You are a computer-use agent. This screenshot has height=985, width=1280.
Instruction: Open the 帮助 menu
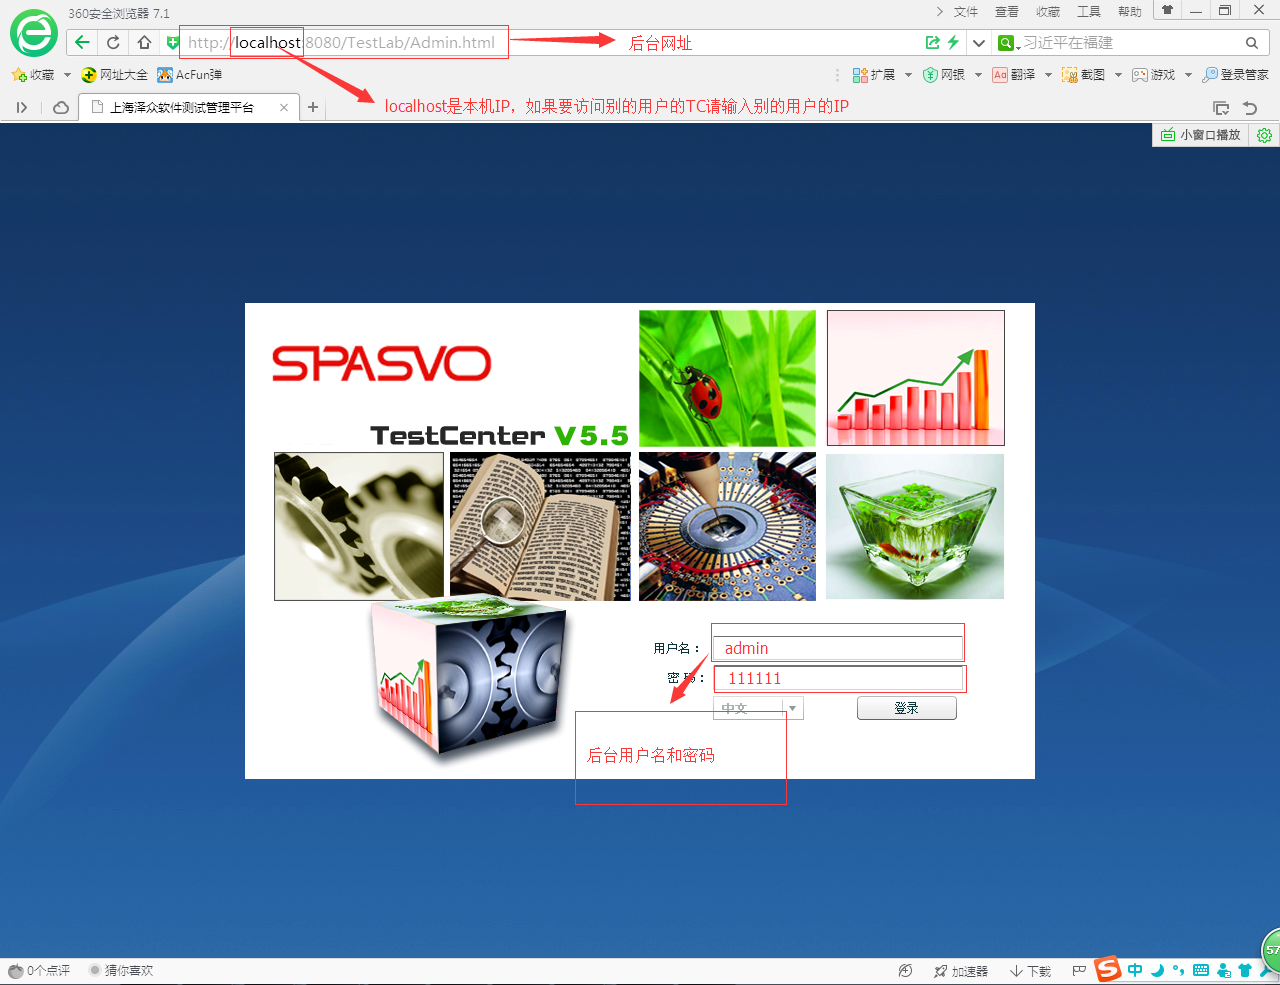[x=1130, y=12]
